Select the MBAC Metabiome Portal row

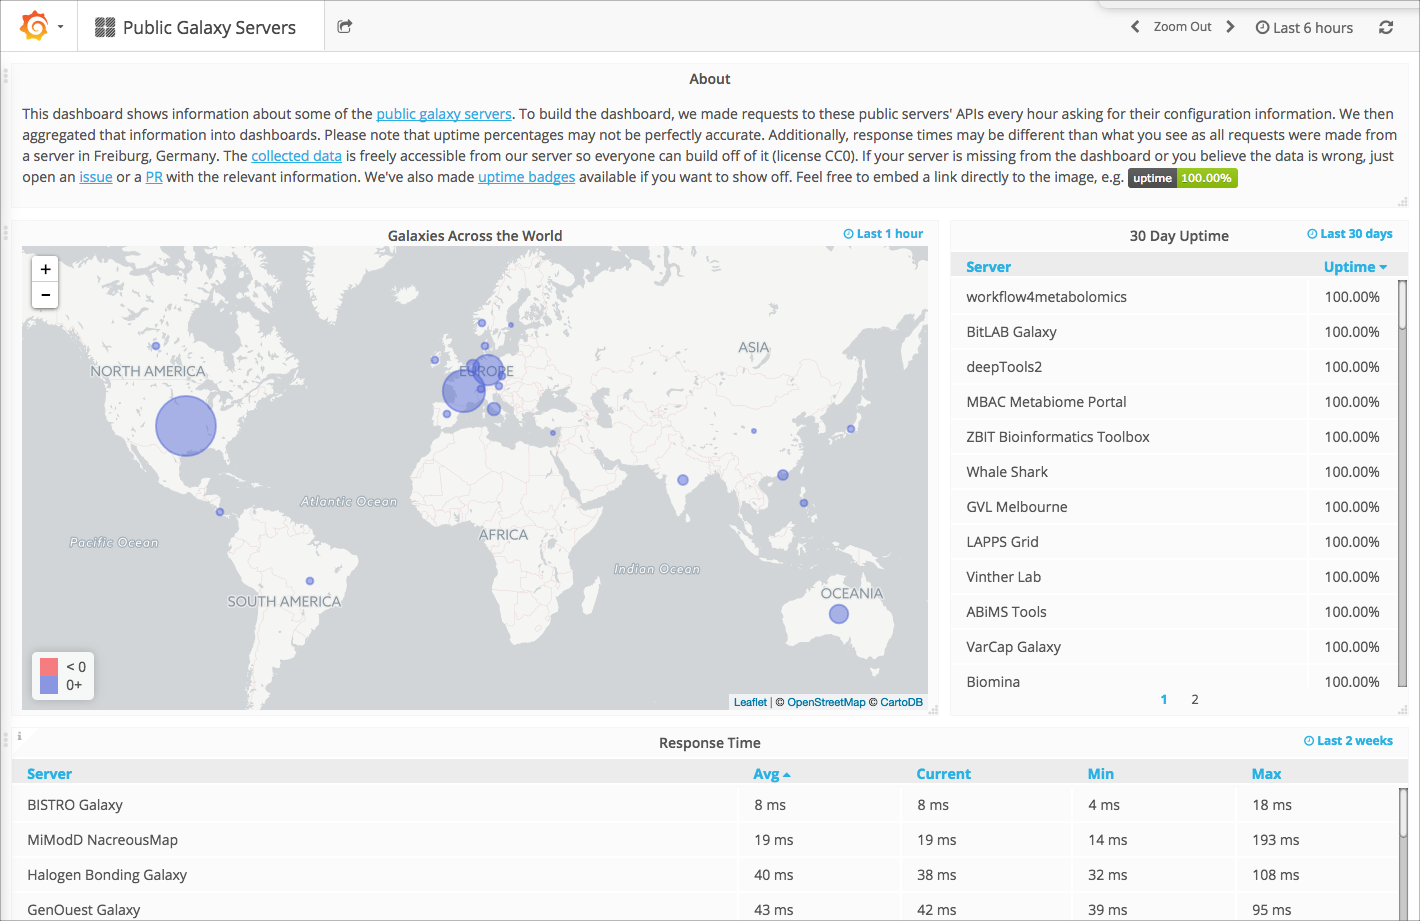click(1174, 402)
